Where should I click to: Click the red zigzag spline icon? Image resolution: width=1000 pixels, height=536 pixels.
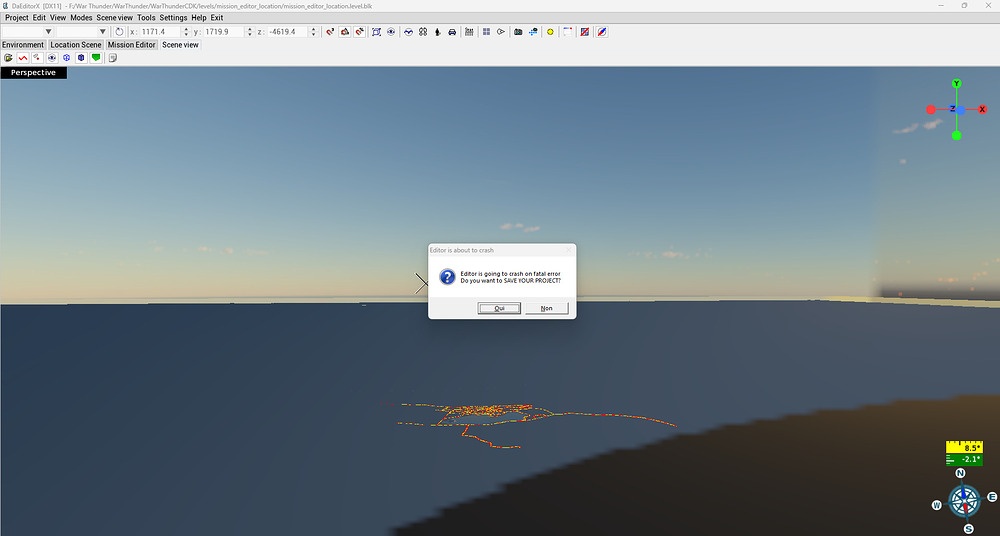coord(22,58)
